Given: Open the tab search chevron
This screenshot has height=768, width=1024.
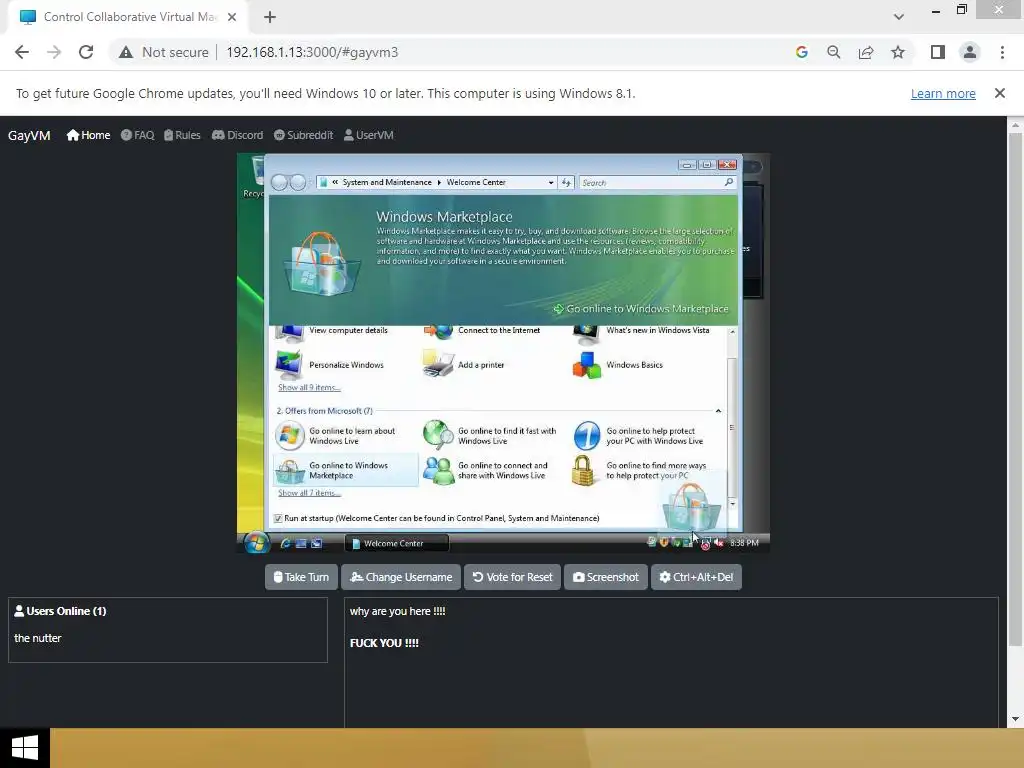Looking at the screenshot, I should (899, 17).
